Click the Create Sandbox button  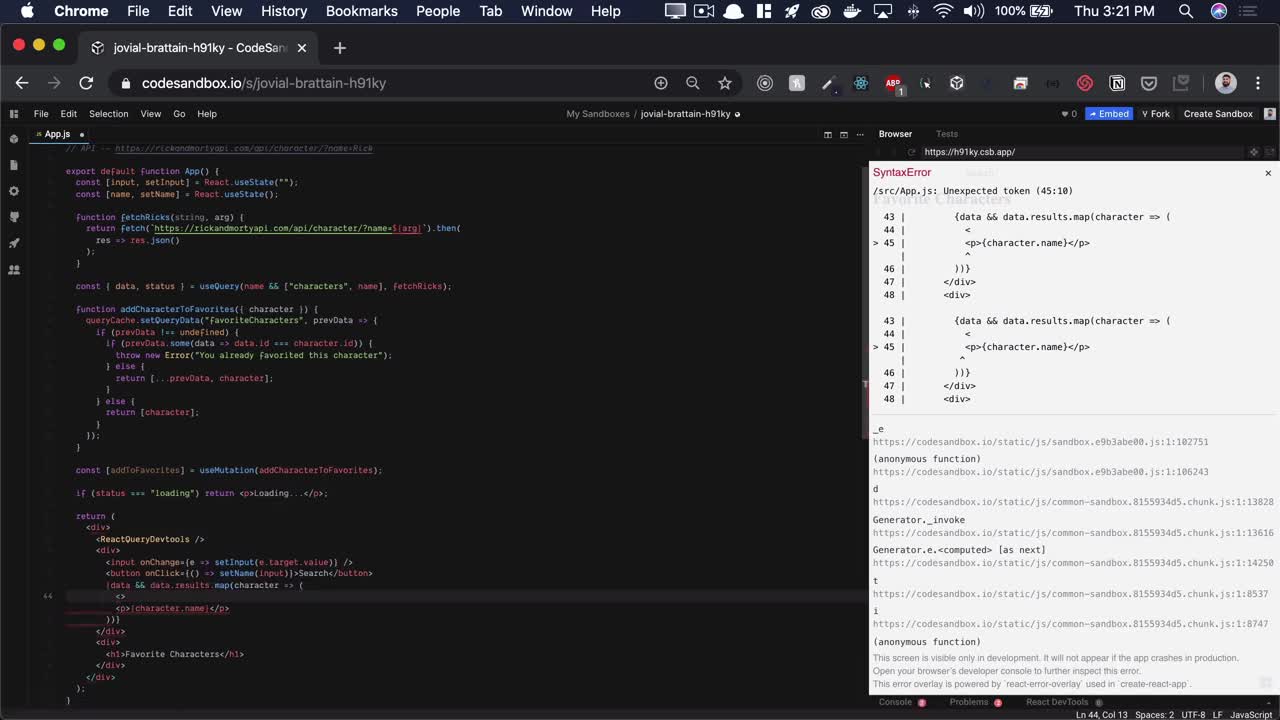(1218, 113)
